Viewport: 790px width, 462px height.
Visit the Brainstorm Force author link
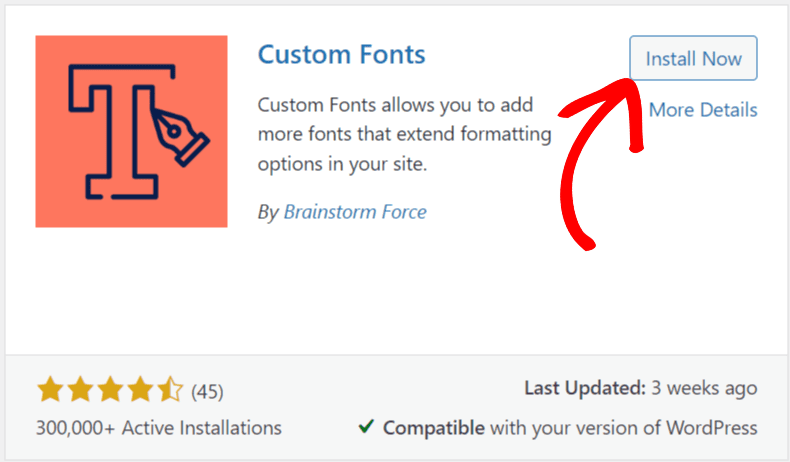coord(355,212)
